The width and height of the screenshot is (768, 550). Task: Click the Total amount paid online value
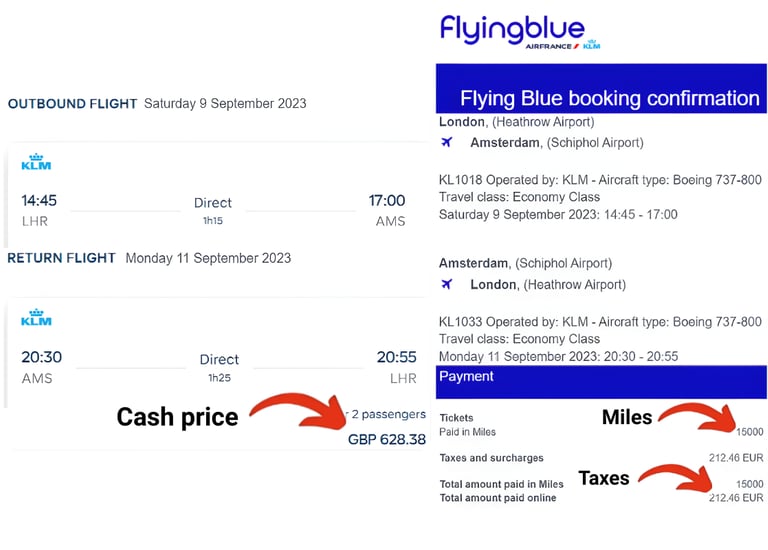[x=737, y=497]
